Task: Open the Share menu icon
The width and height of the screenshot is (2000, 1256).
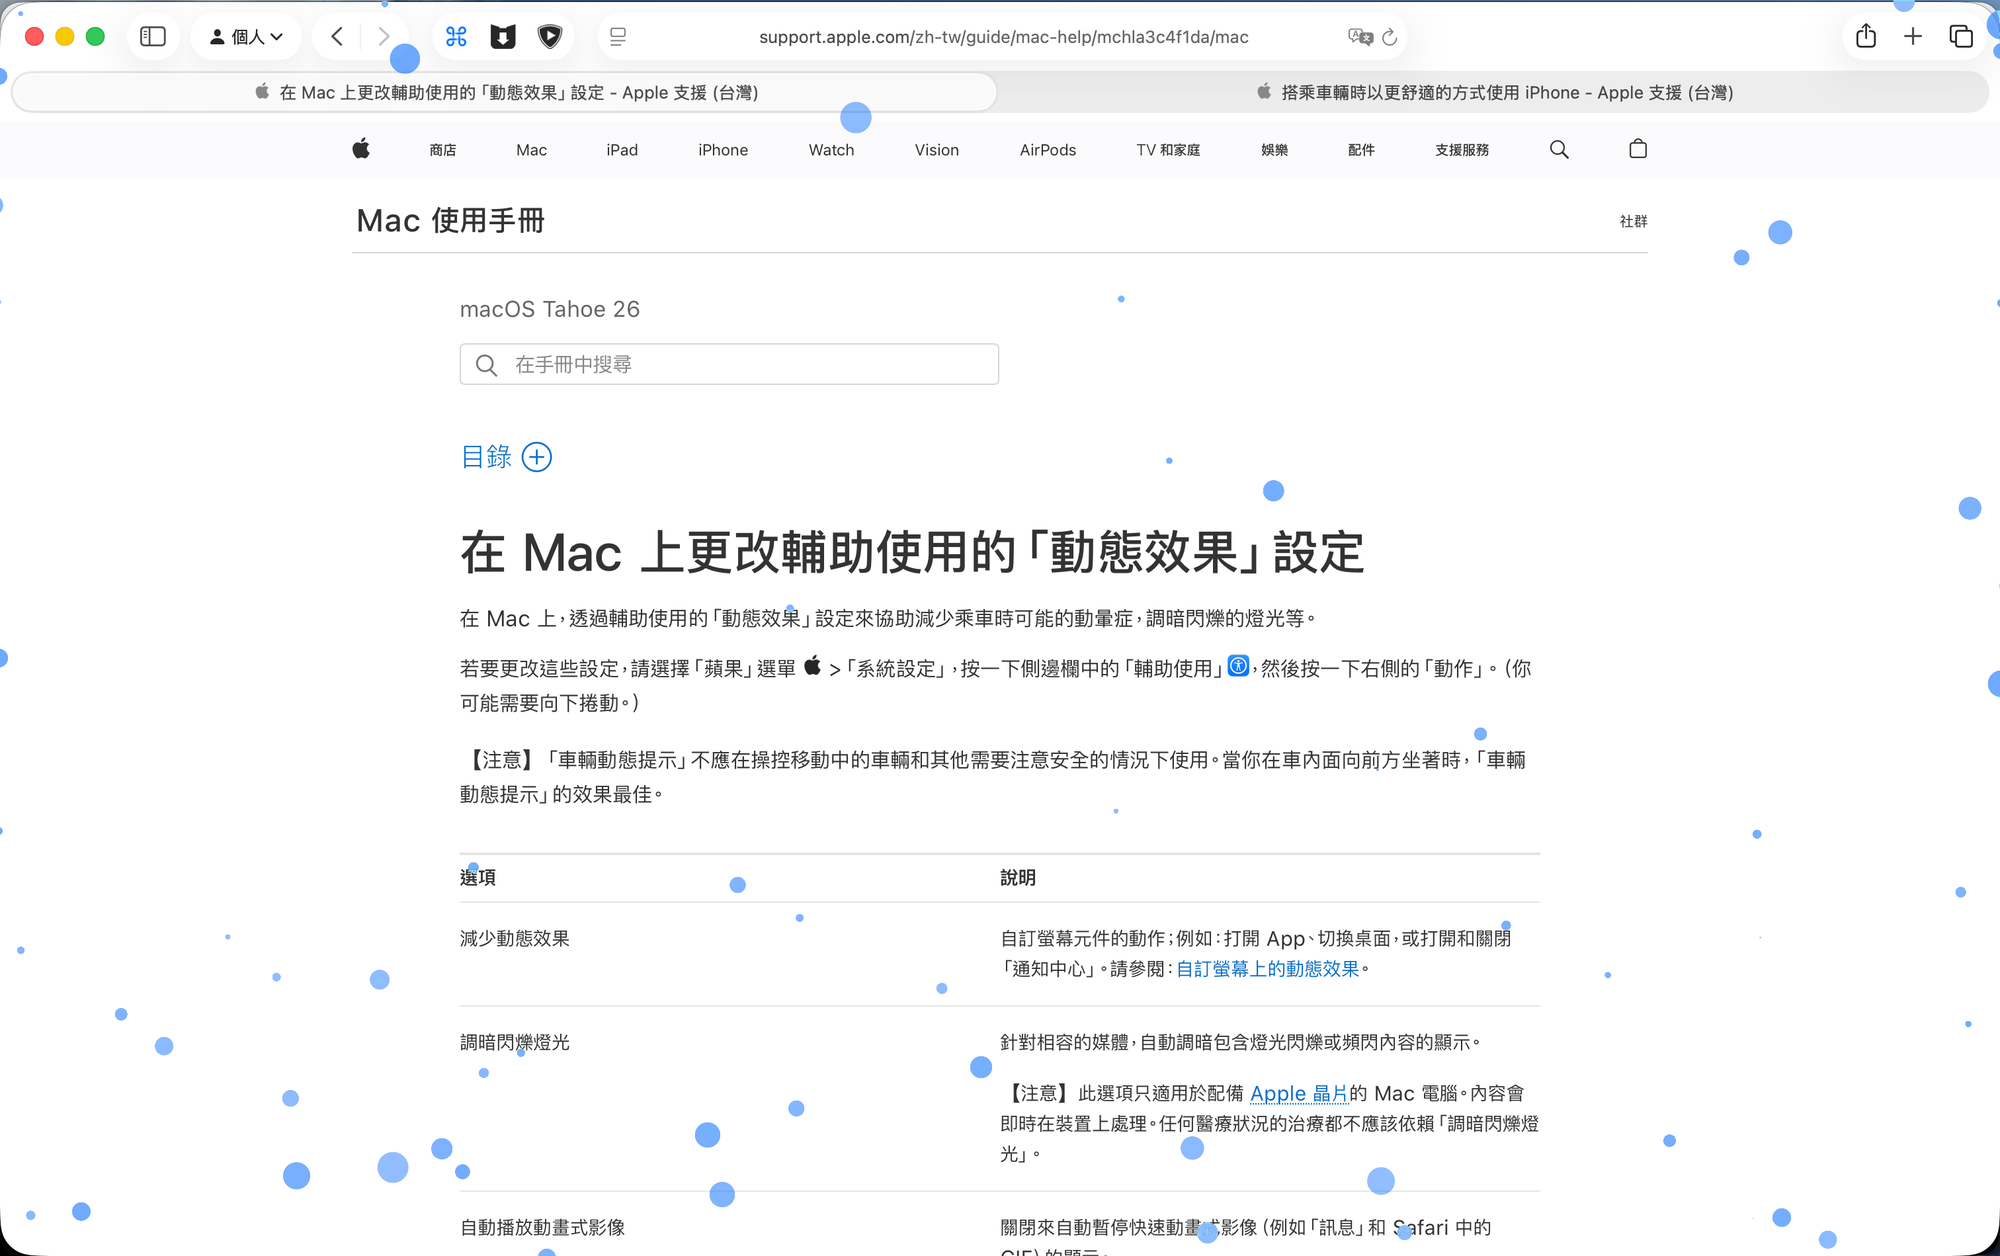Action: [x=1864, y=36]
